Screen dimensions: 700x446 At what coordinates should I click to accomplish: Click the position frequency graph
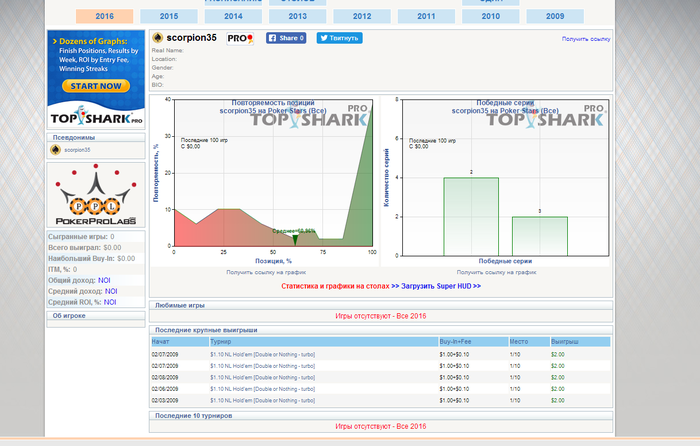(x=266, y=181)
